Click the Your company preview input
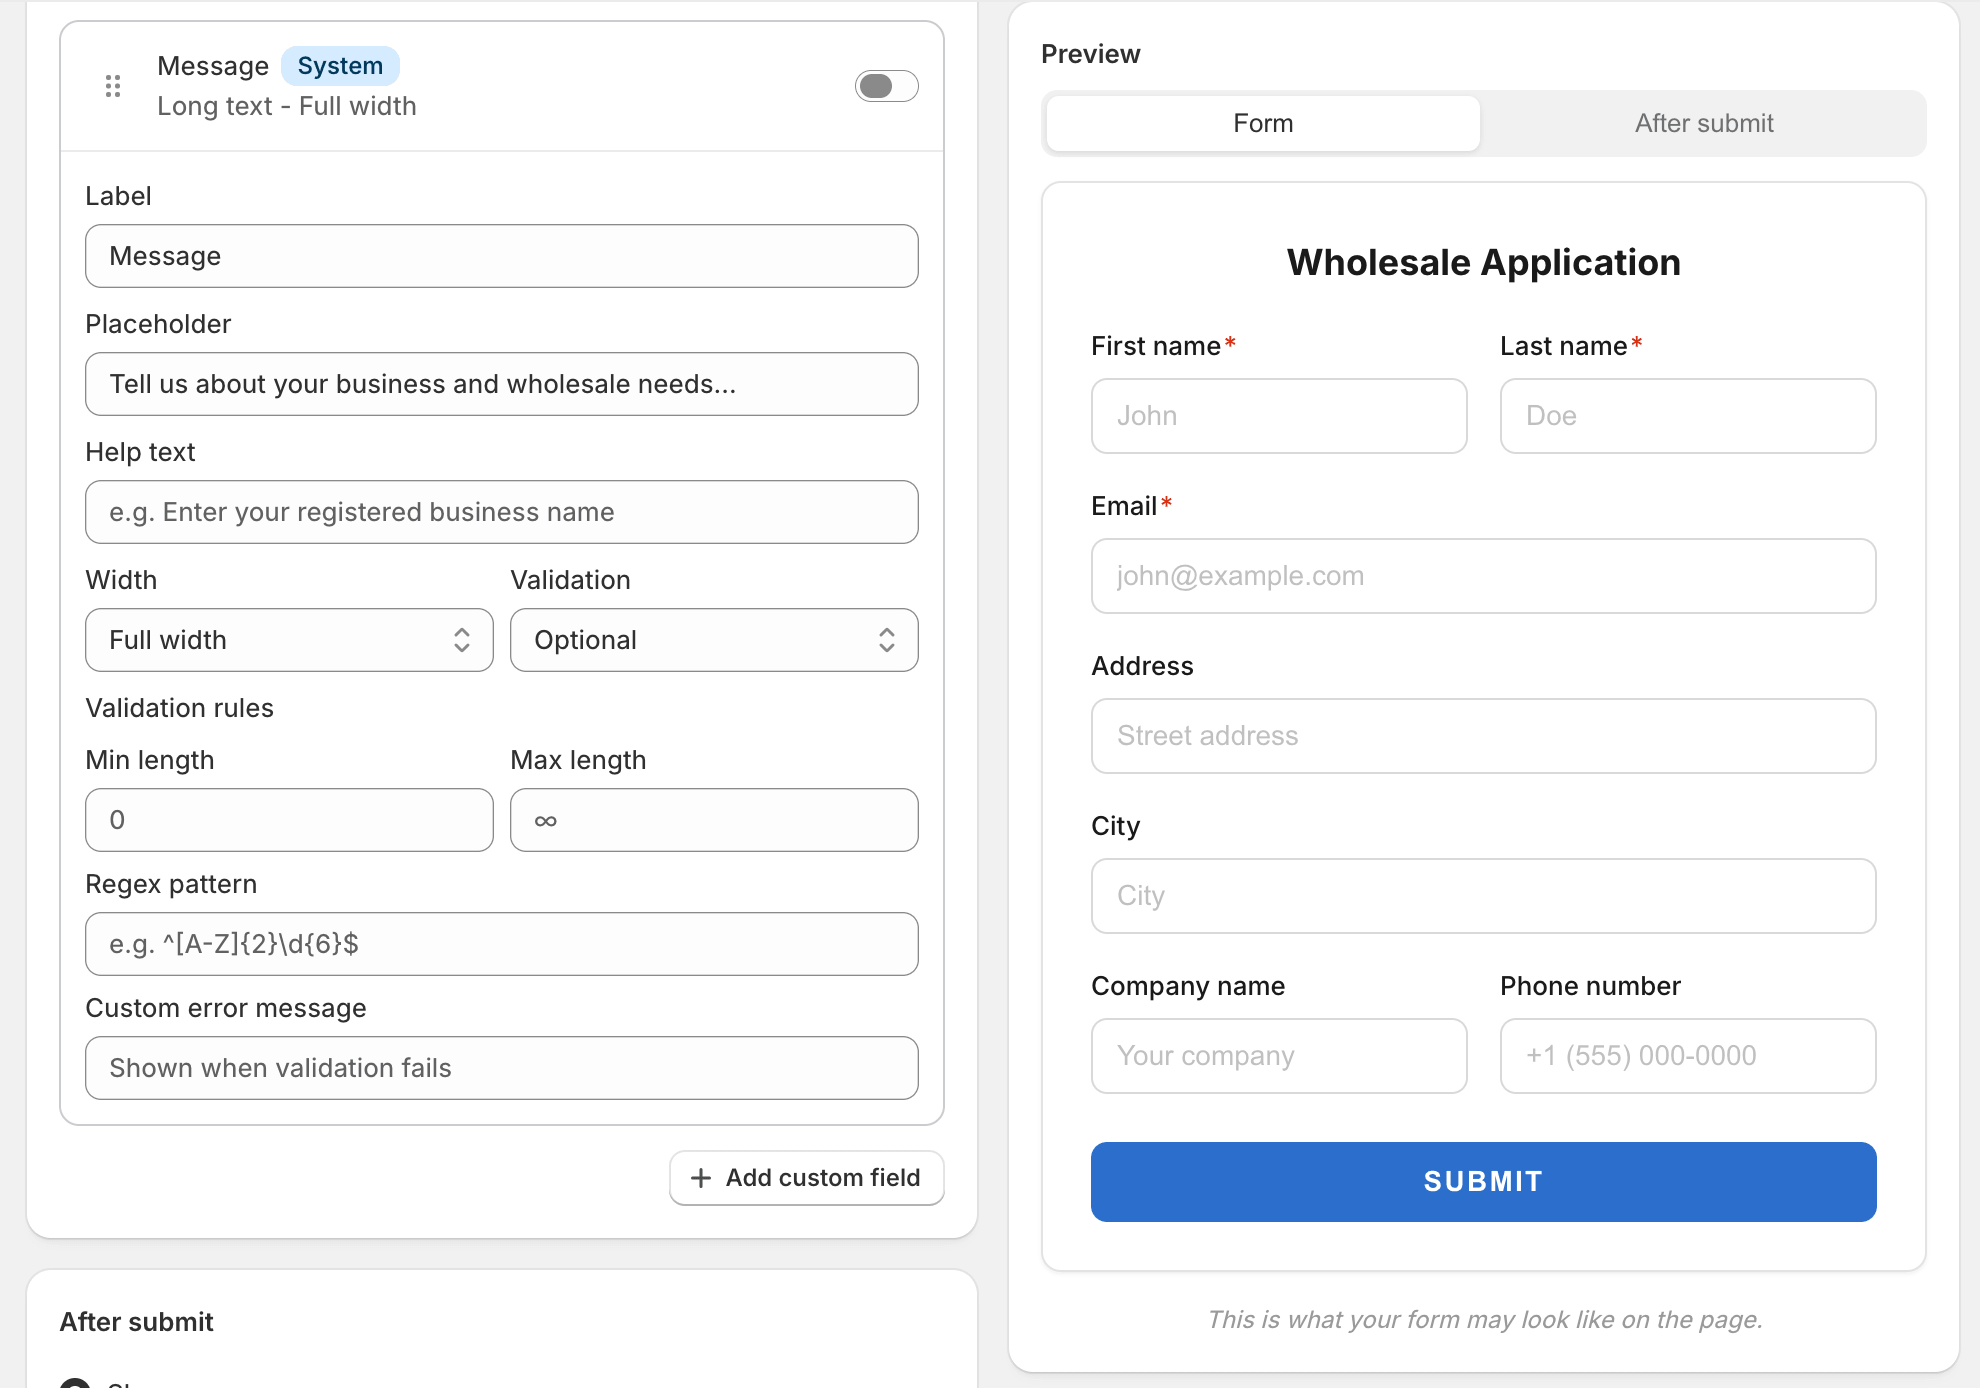The height and width of the screenshot is (1388, 1980). 1279,1056
